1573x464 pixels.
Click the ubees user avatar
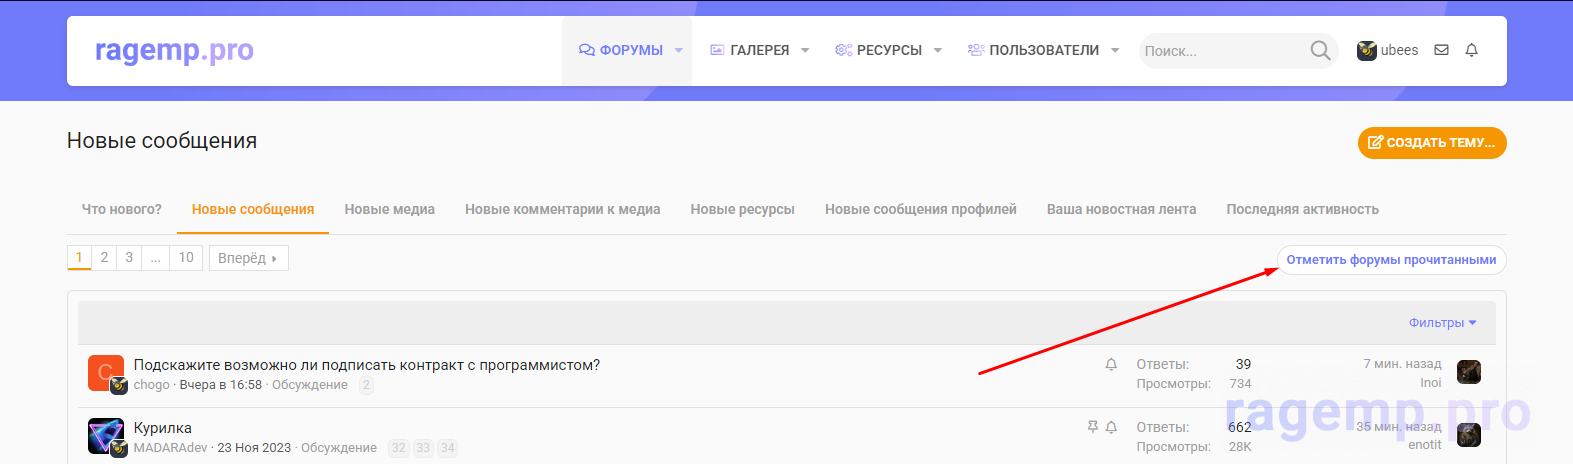[1366, 51]
